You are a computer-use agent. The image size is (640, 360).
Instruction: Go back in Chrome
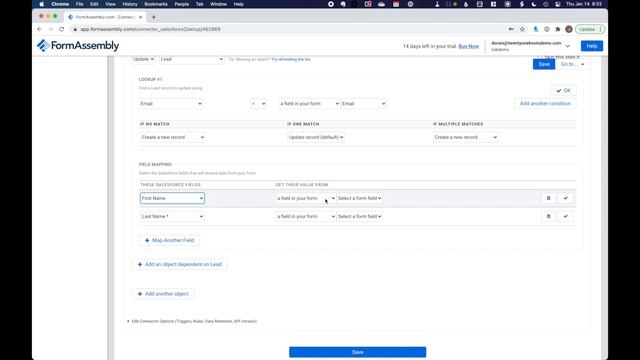coord(40,29)
